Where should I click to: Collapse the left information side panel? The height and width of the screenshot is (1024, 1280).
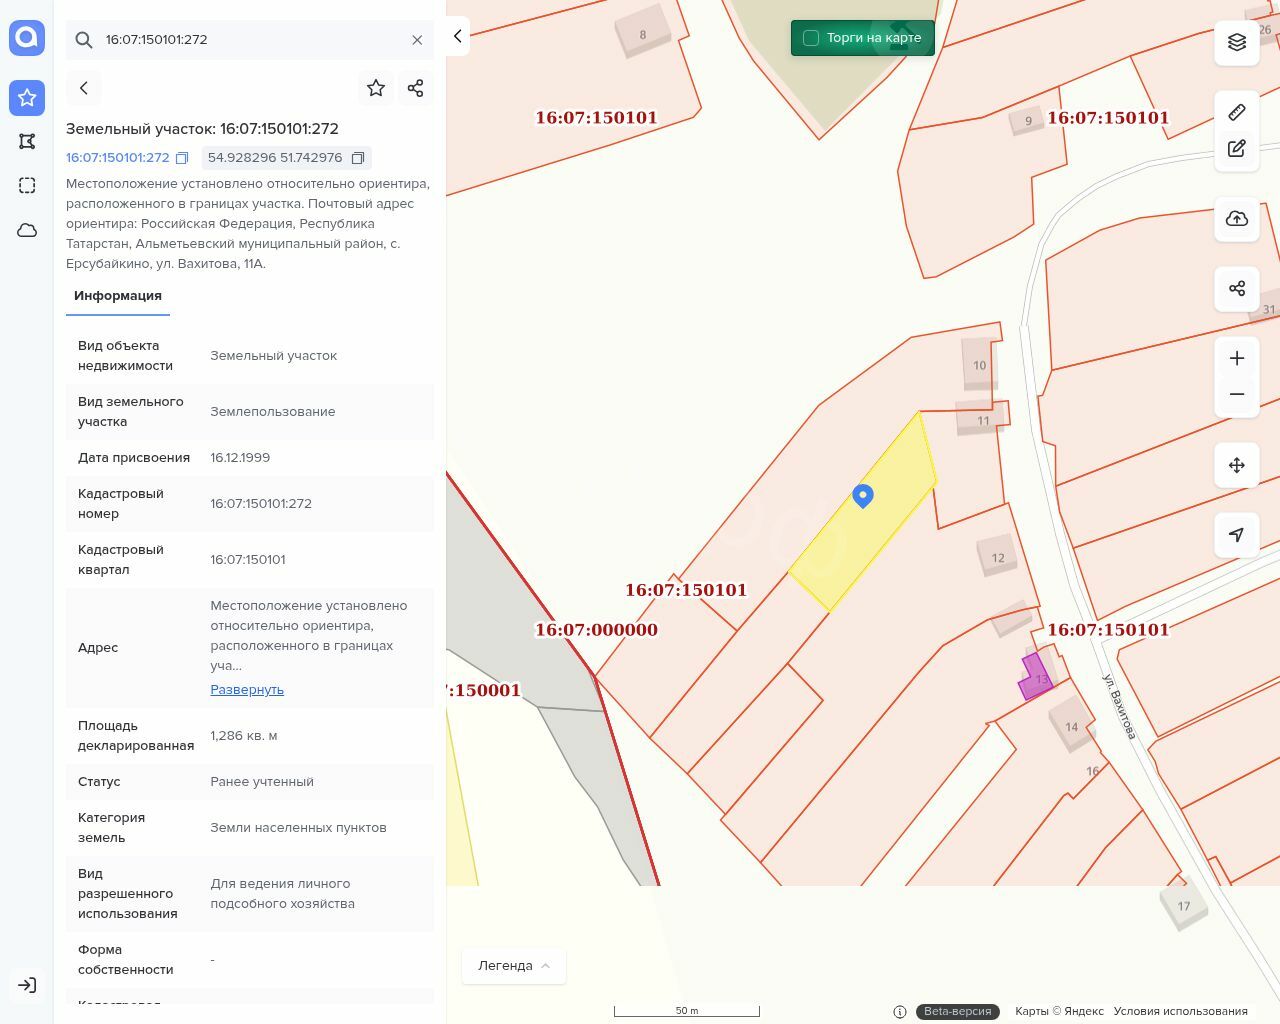[457, 36]
